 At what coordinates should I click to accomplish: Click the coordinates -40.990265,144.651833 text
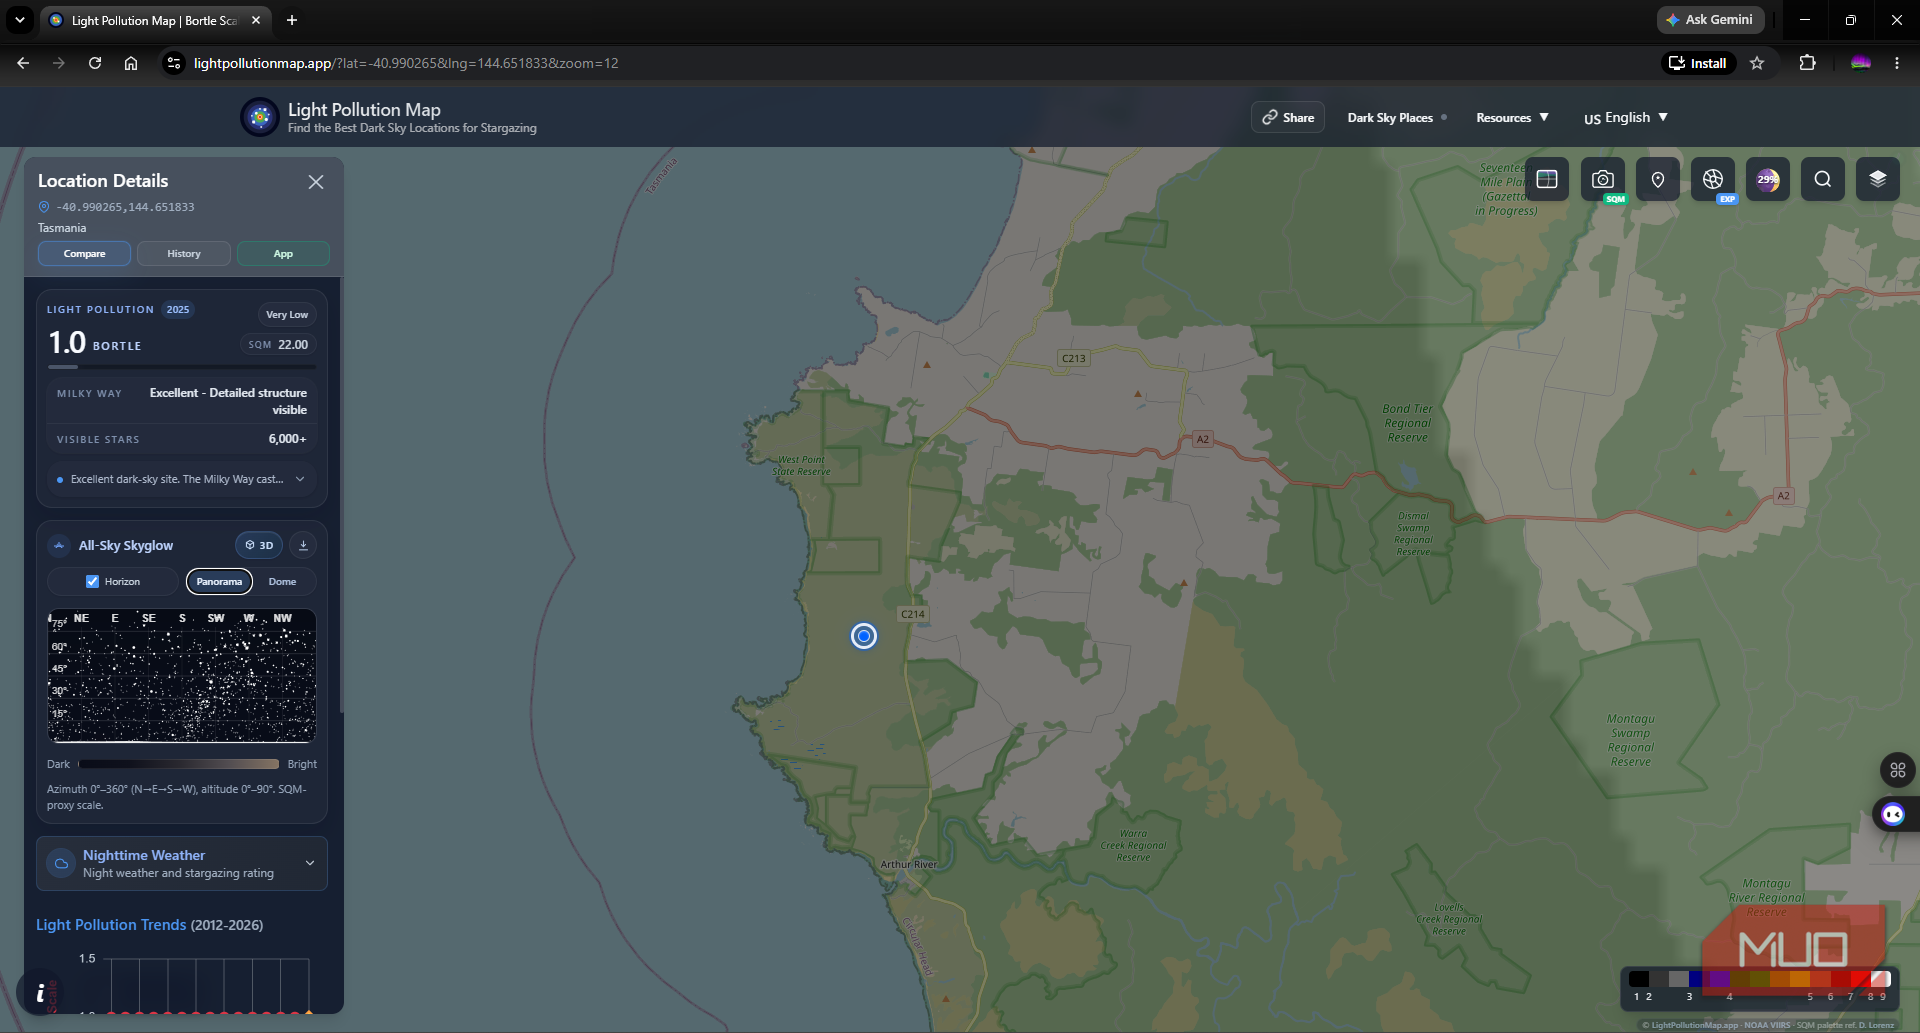(x=125, y=207)
